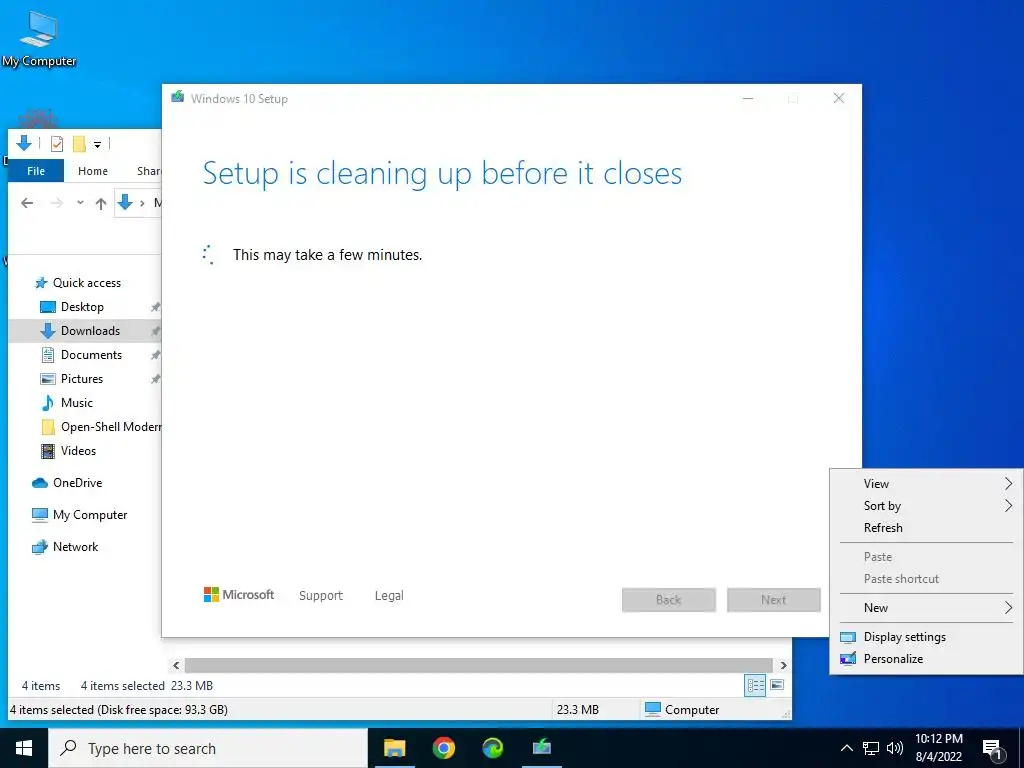Image resolution: width=1024 pixels, height=768 pixels.
Task: Open volume control tray icon
Action: click(895, 748)
